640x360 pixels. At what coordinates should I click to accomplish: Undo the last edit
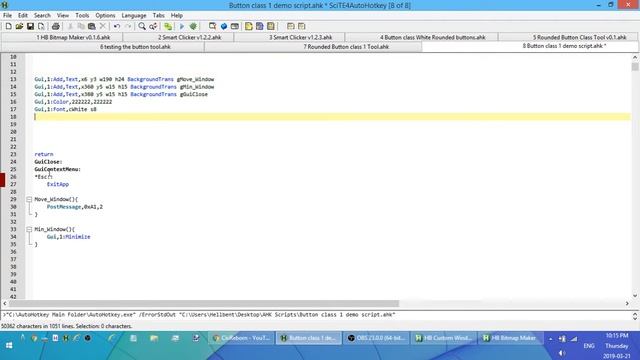pos(117,26)
